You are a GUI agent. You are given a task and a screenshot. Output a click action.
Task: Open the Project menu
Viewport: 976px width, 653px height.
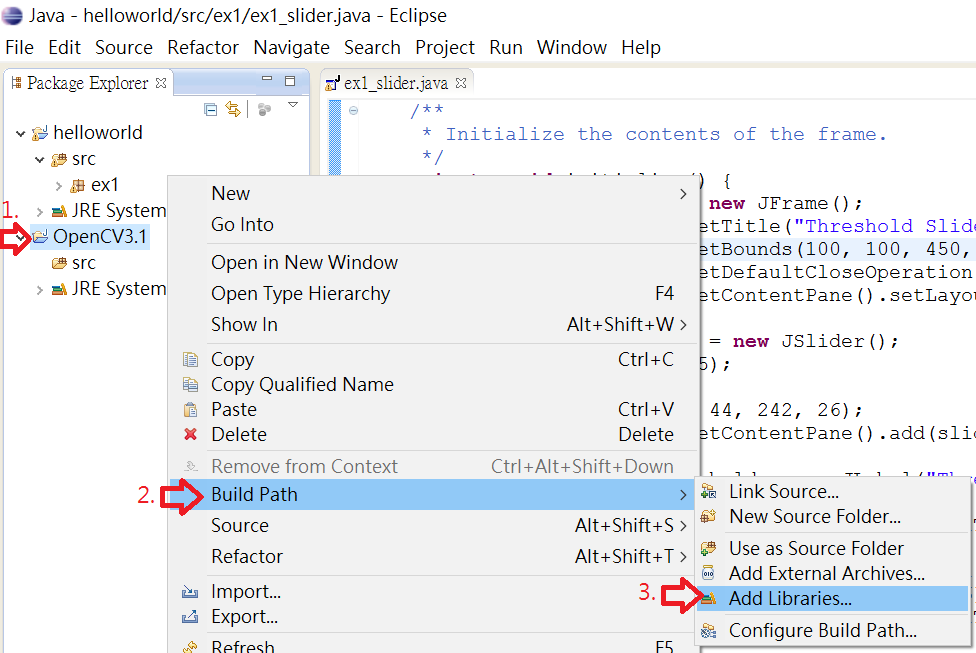point(445,47)
